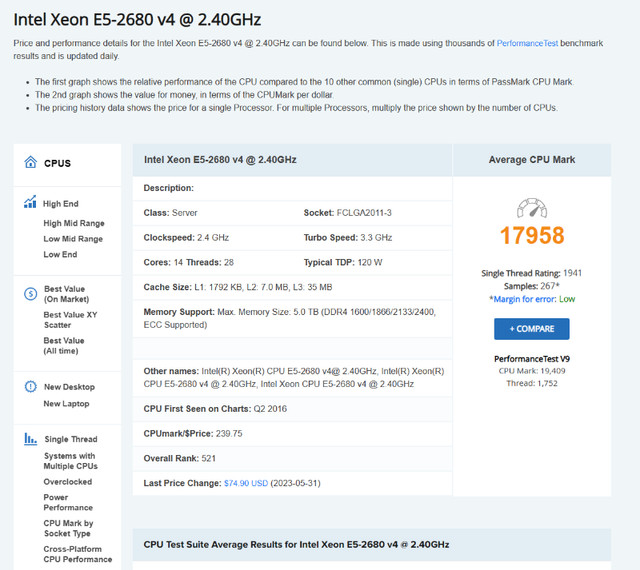Screen dimensions: 640x570
Task: Click the CPUmark/$Price: 239.75 row
Action: point(193,434)
